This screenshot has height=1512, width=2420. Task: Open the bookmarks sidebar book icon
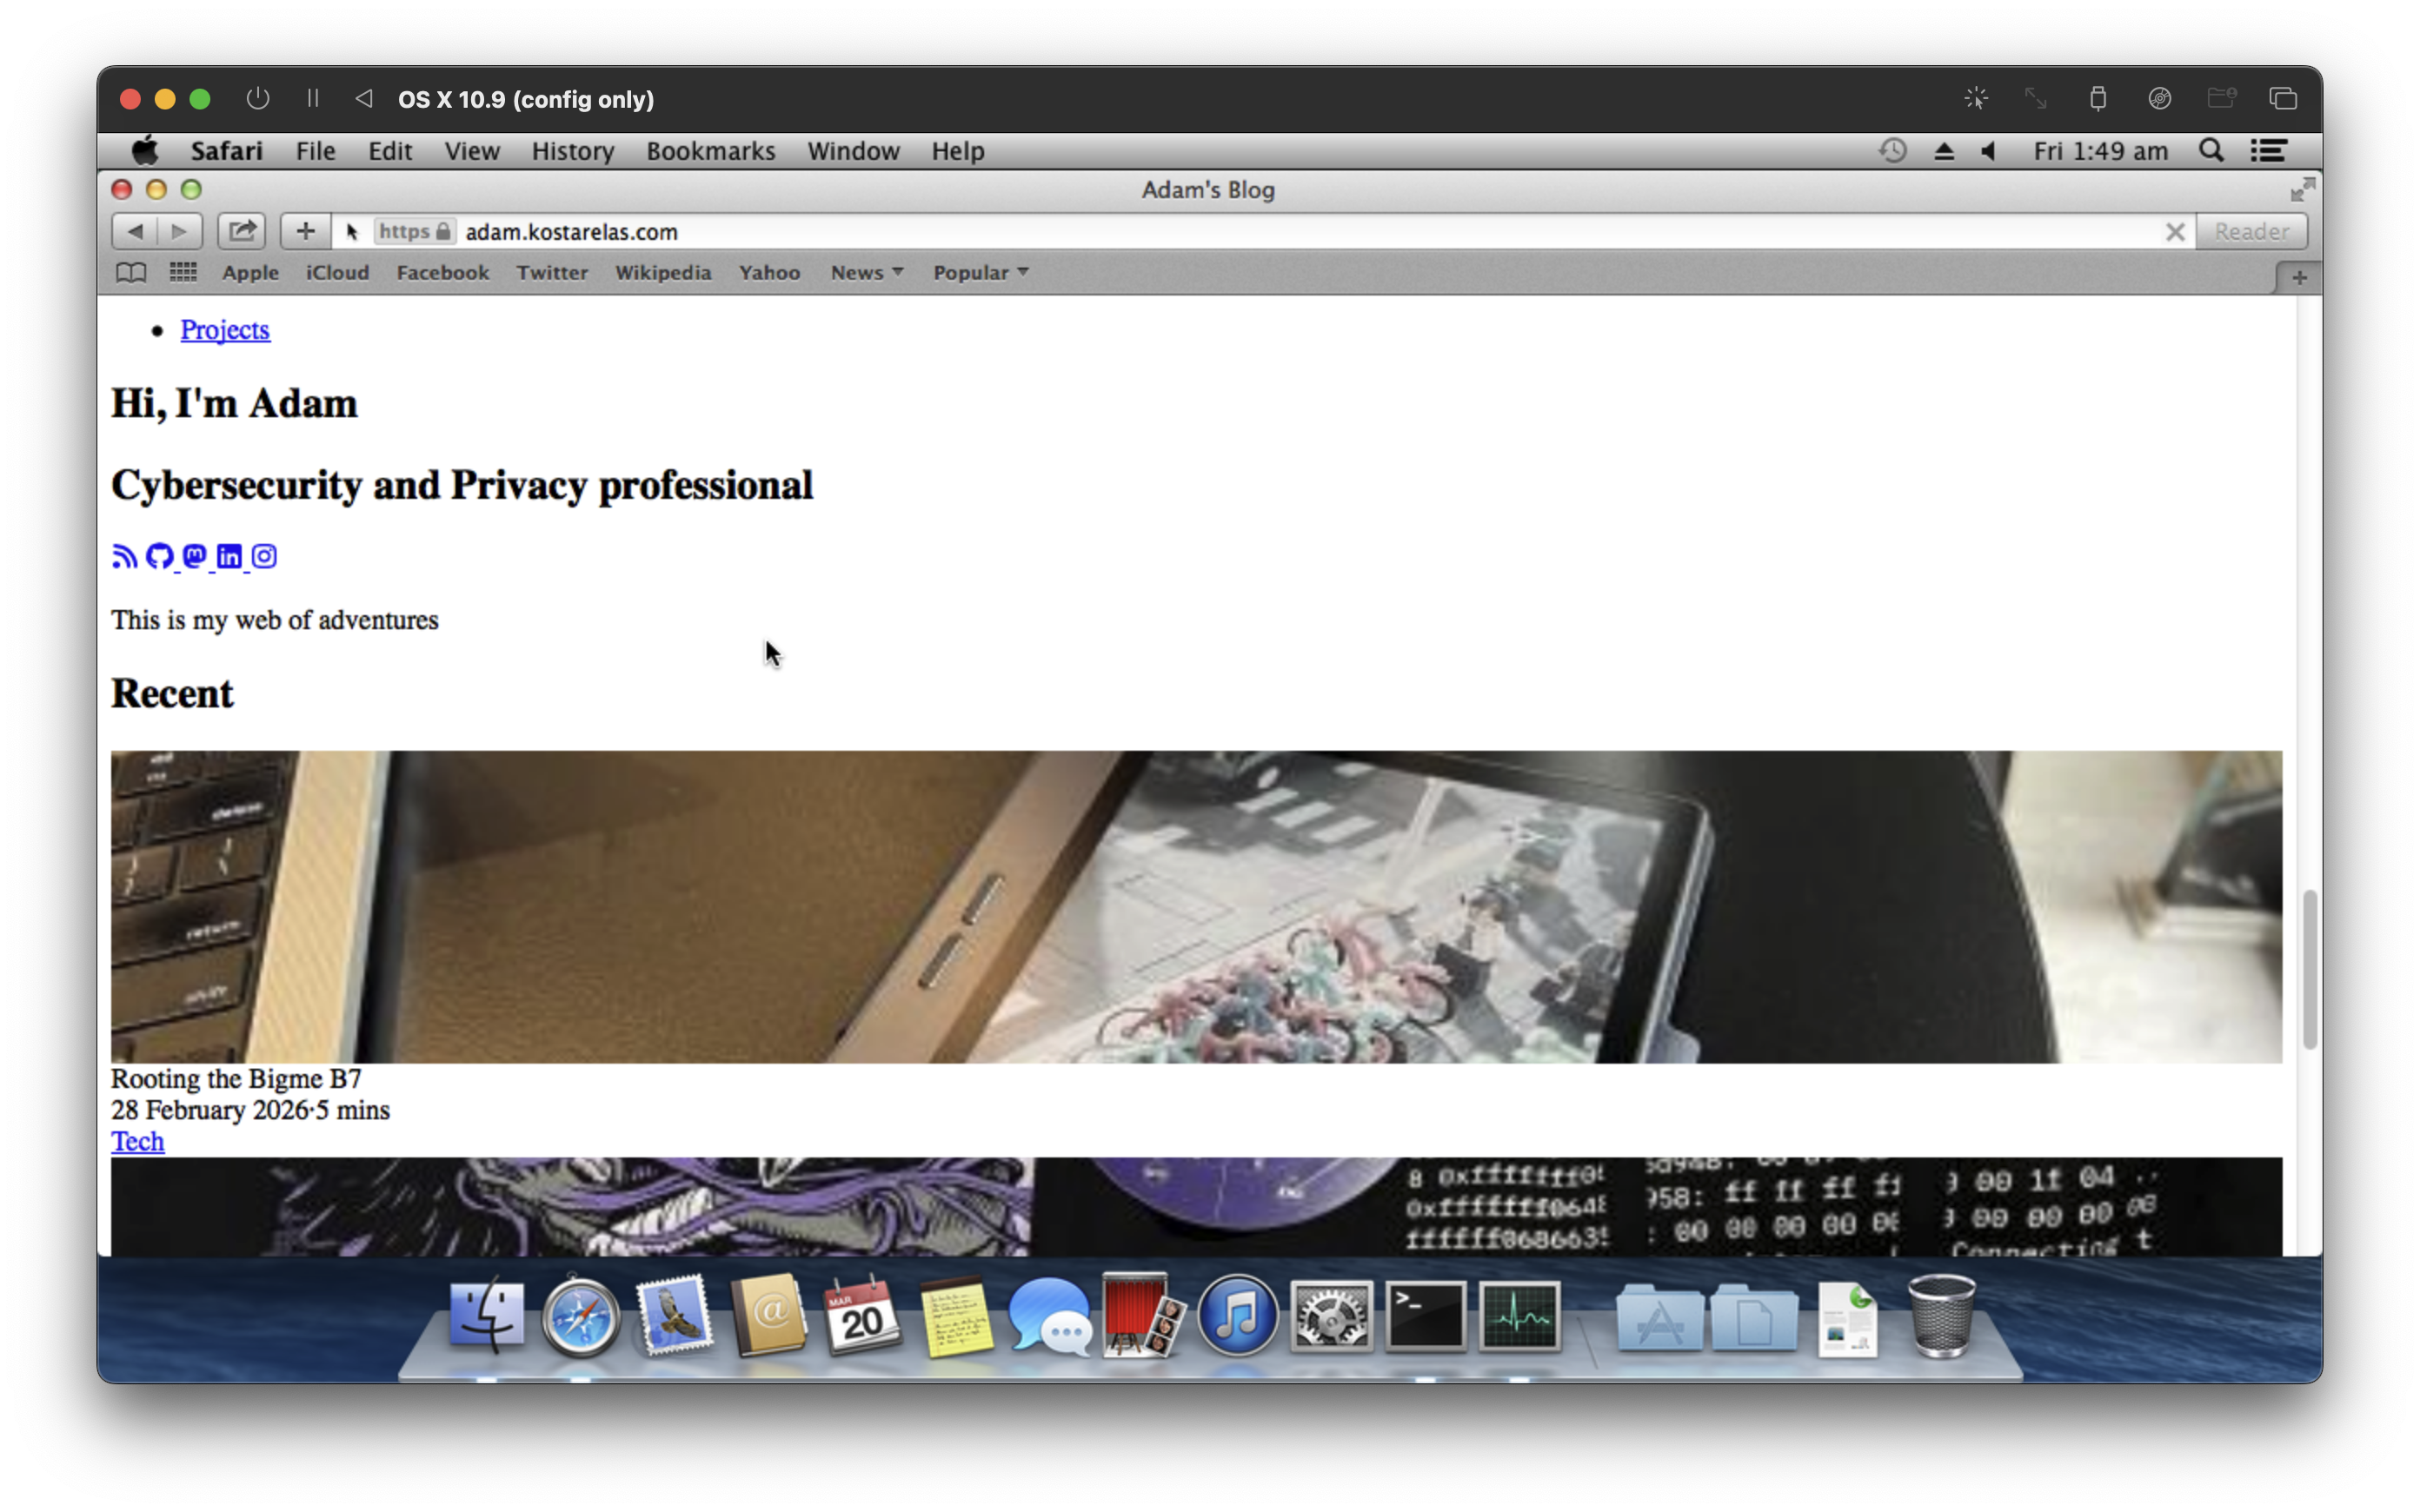click(130, 272)
